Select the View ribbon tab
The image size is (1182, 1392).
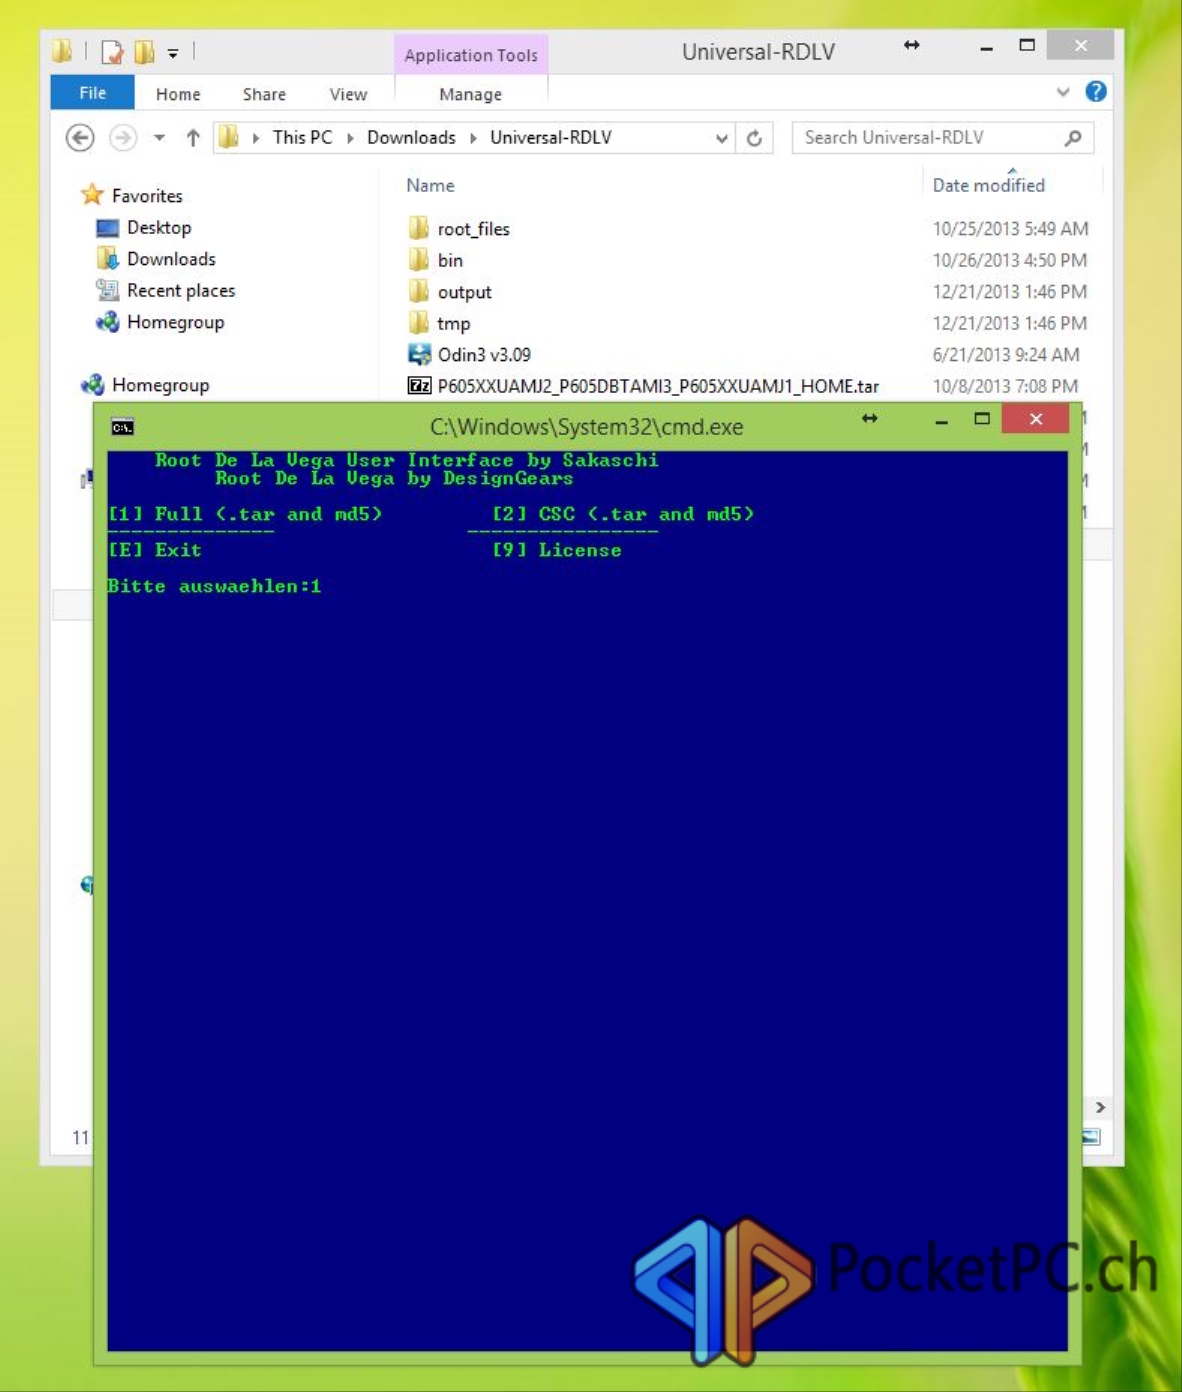pyautogui.click(x=348, y=94)
